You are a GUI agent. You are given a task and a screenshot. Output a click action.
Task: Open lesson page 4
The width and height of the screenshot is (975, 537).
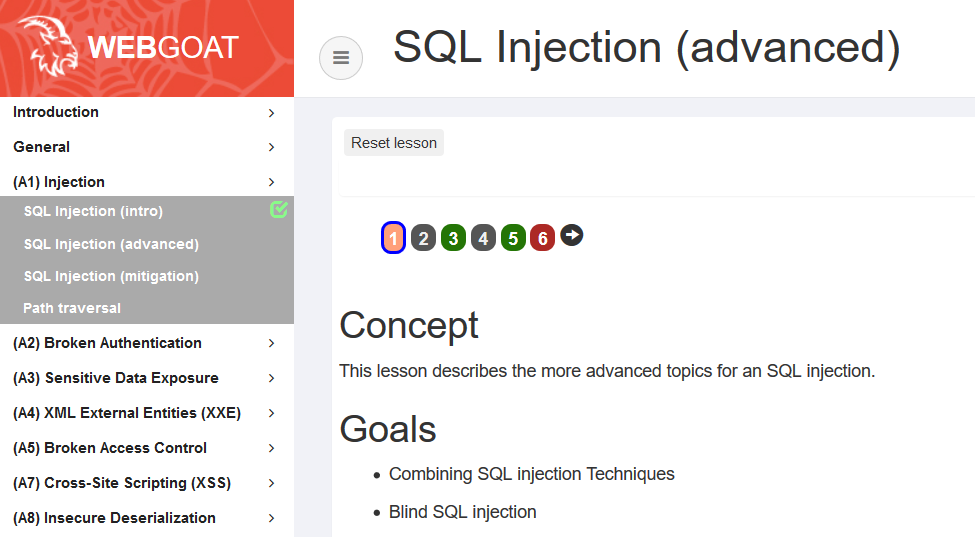[x=483, y=238]
